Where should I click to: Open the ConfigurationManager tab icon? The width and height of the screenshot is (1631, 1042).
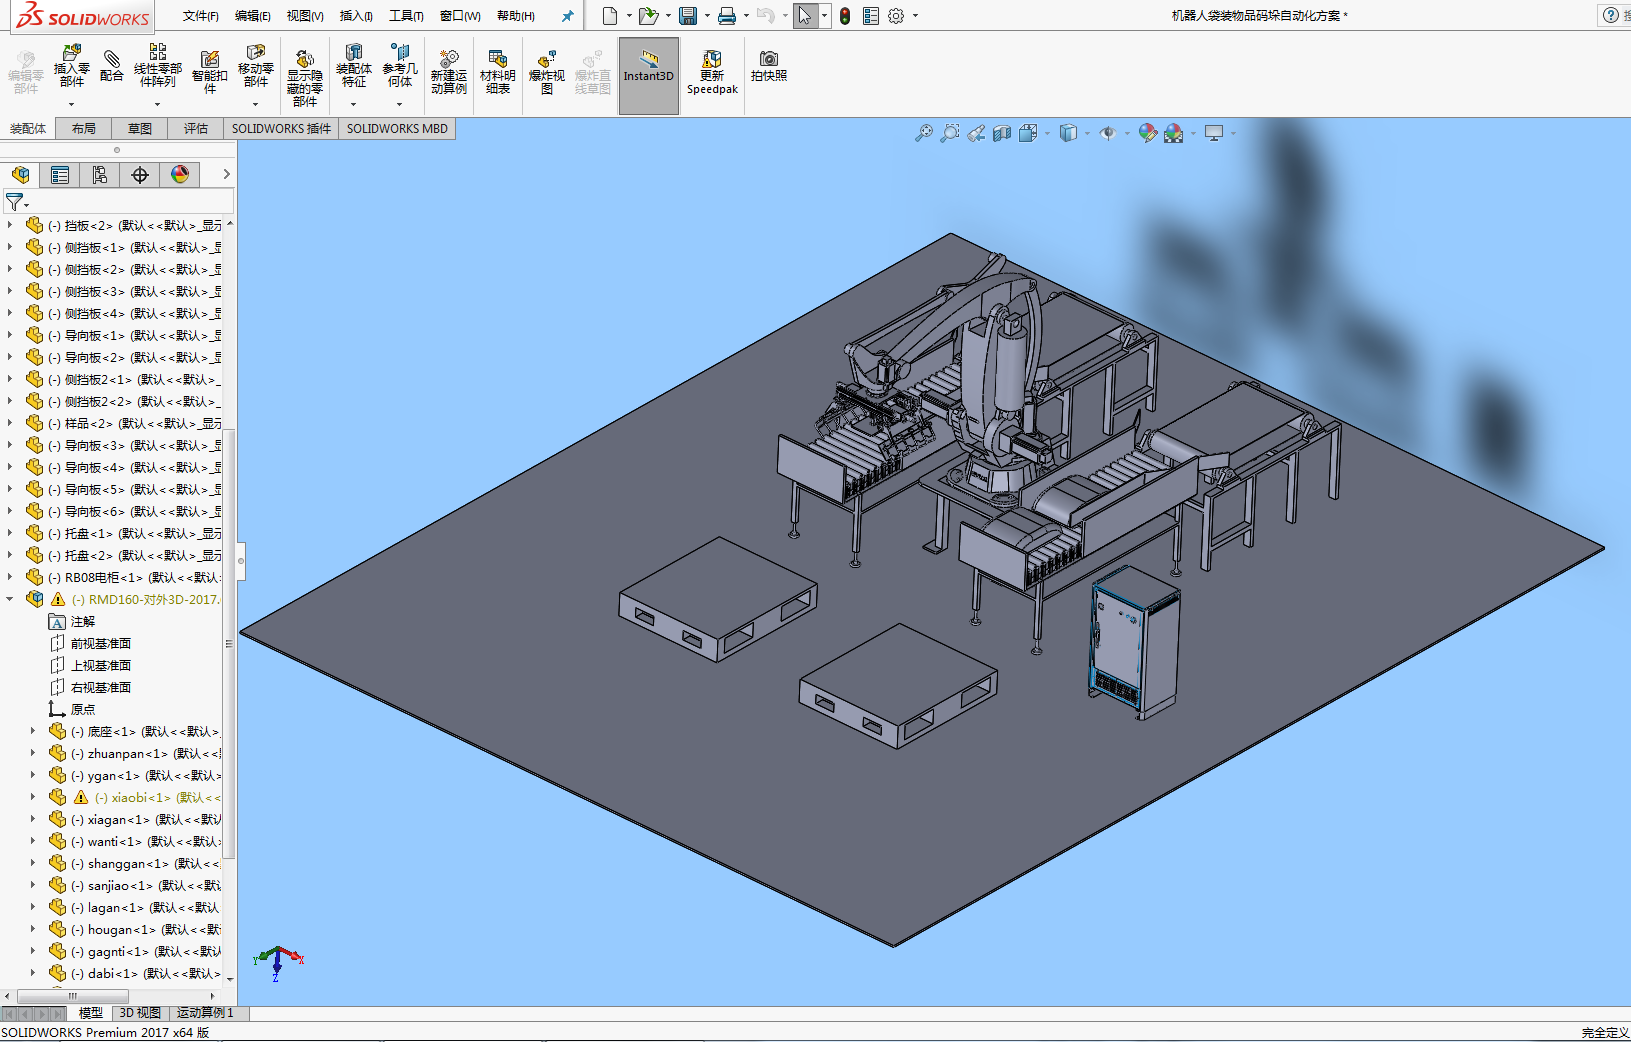pyautogui.click(x=100, y=175)
